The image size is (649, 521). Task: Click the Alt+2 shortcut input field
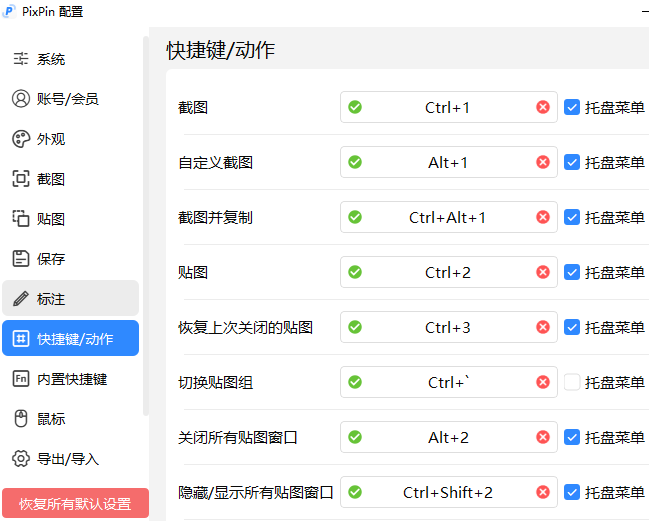click(448, 437)
